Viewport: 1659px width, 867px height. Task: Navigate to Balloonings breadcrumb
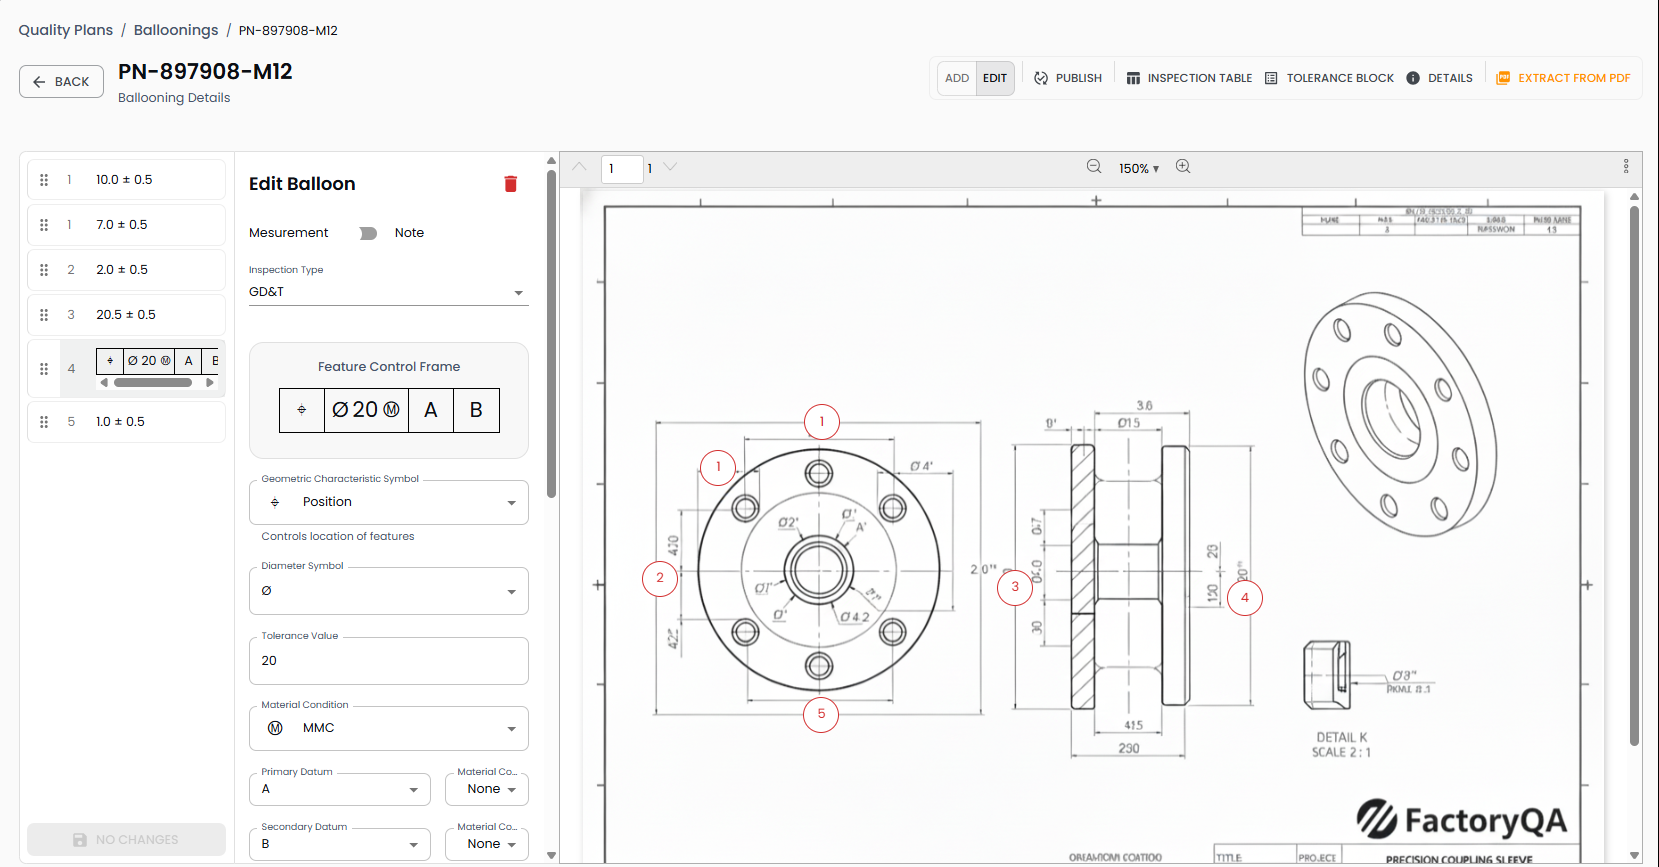pyautogui.click(x=176, y=30)
